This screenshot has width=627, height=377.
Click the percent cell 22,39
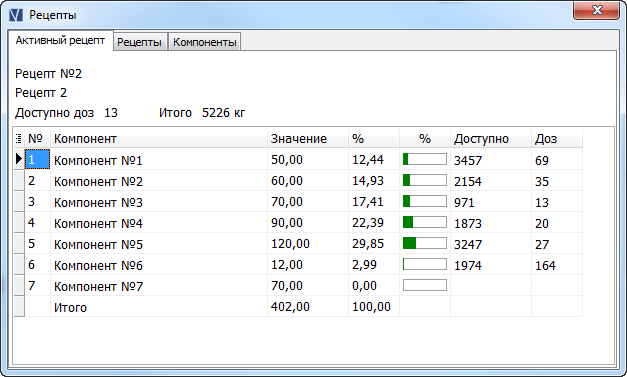(x=374, y=223)
